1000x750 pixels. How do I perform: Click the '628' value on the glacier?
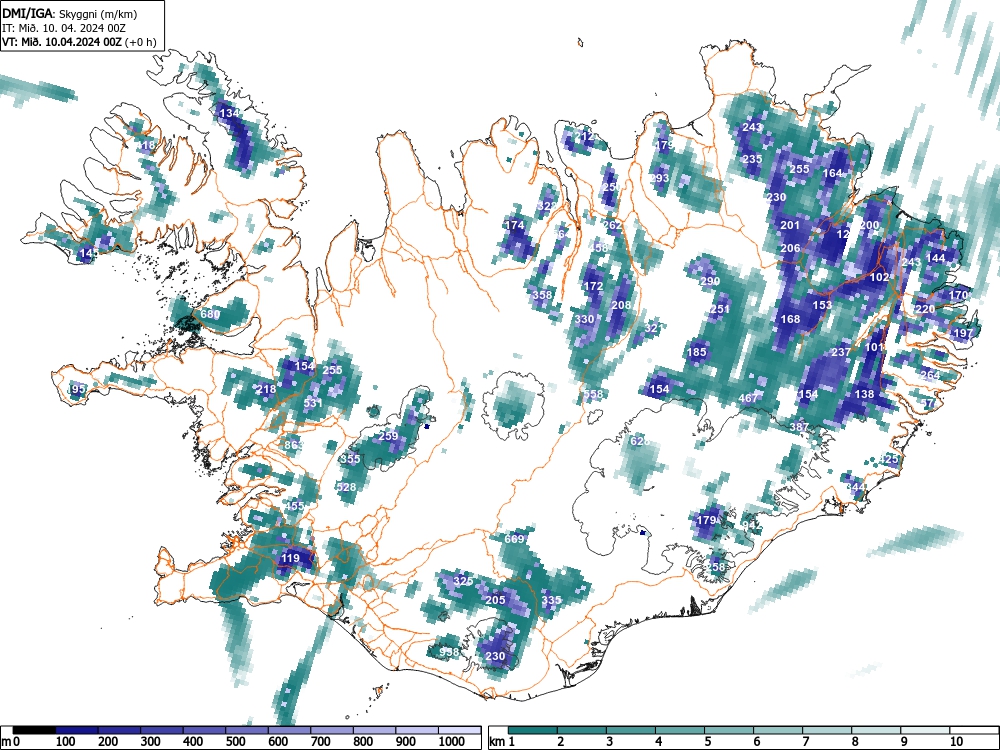639,441
